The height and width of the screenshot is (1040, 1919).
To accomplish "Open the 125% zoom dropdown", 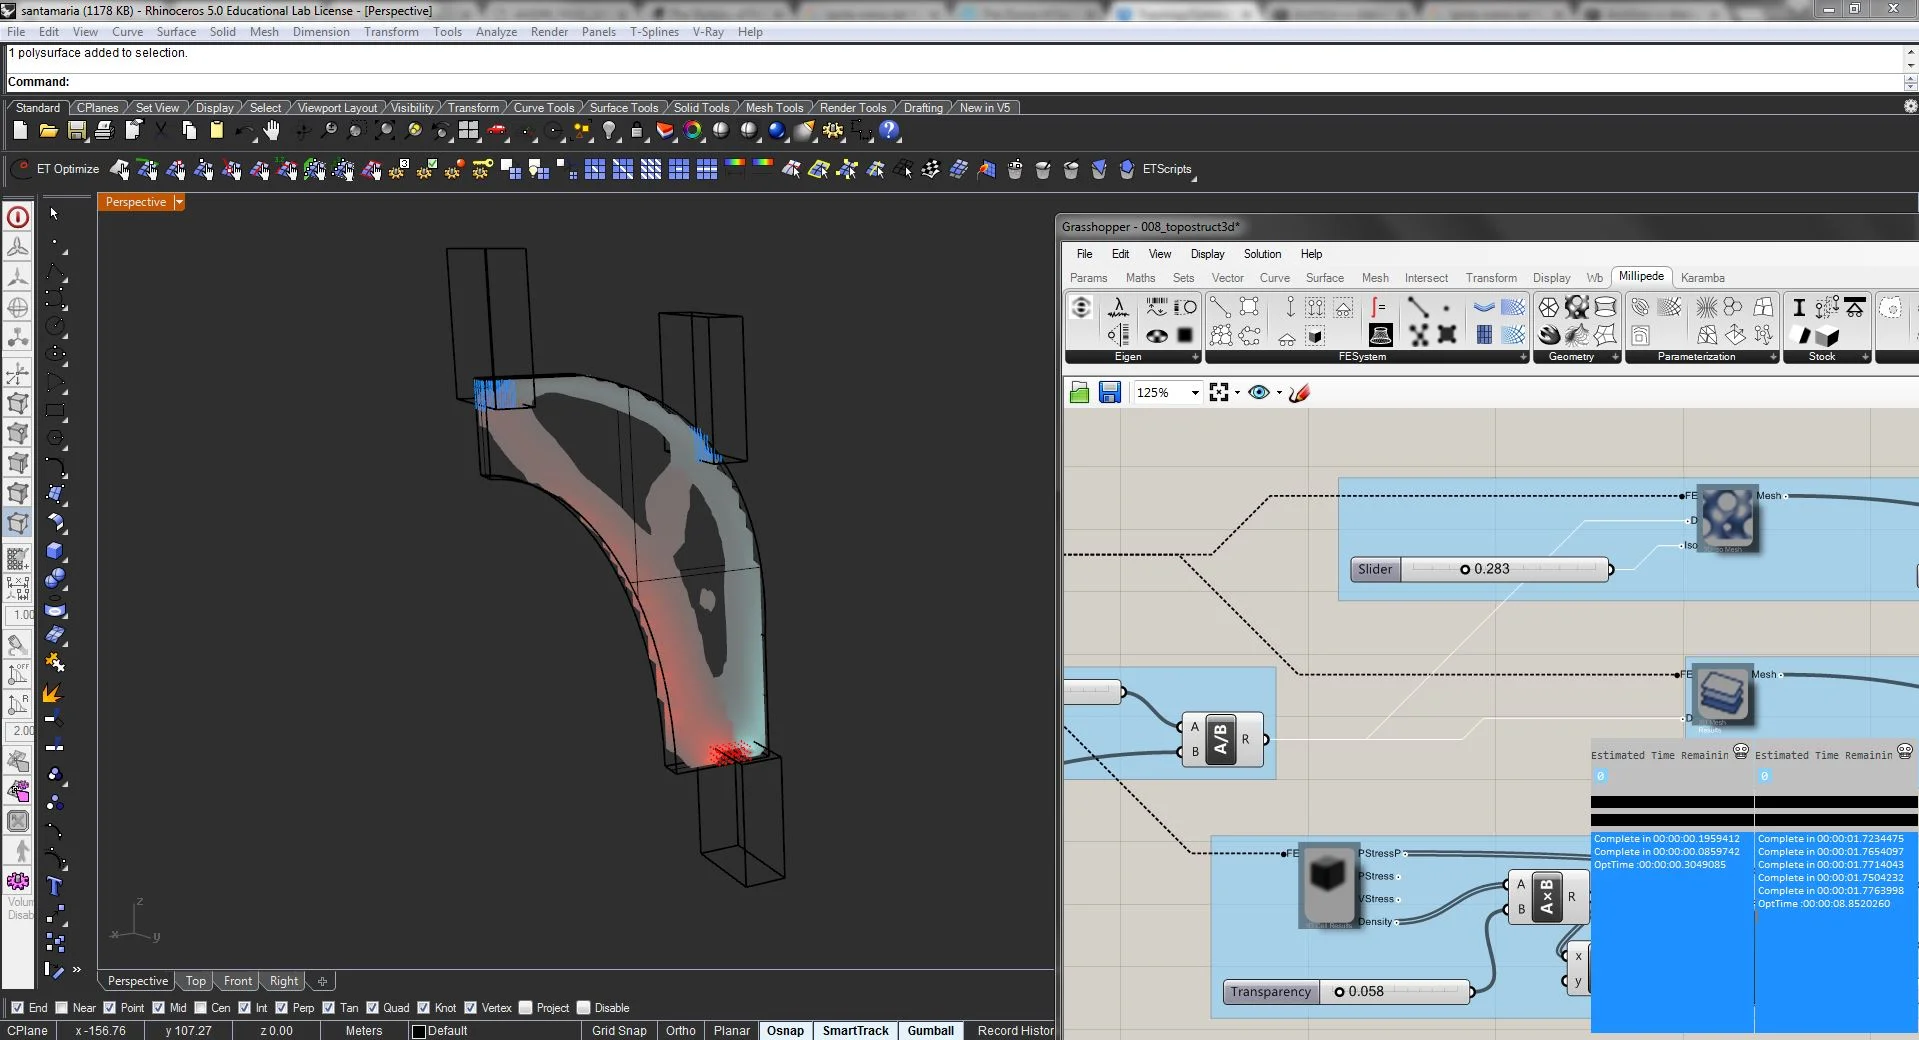I will (1194, 393).
